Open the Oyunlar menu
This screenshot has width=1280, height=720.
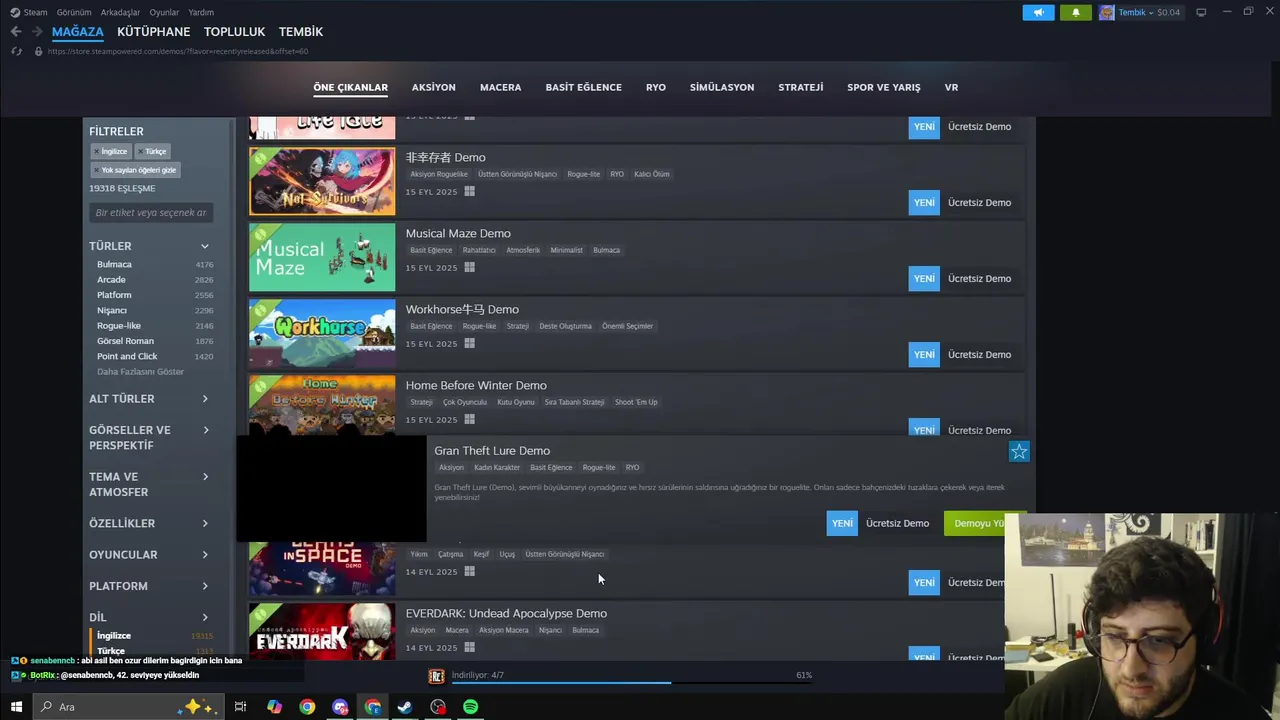click(x=164, y=13)
